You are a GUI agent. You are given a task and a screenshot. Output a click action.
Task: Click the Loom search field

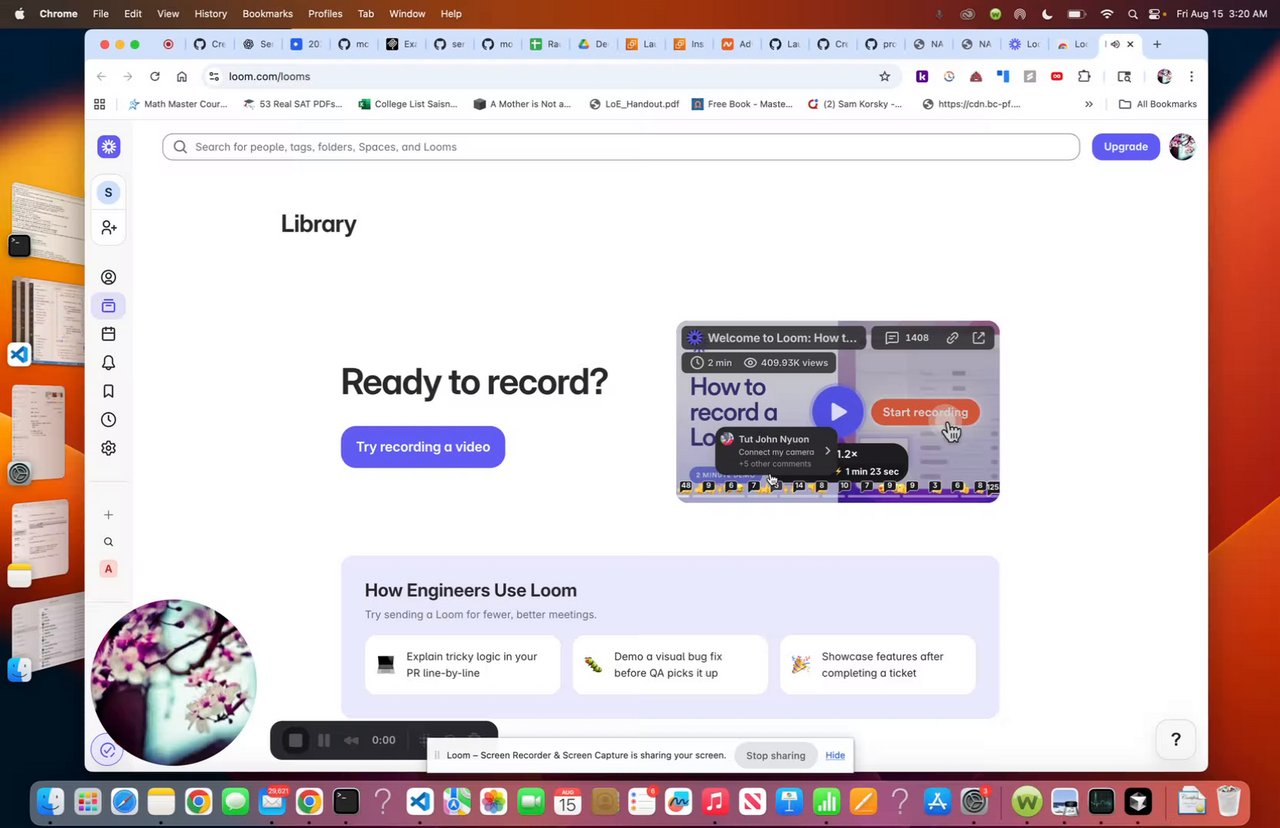point(621,147)
